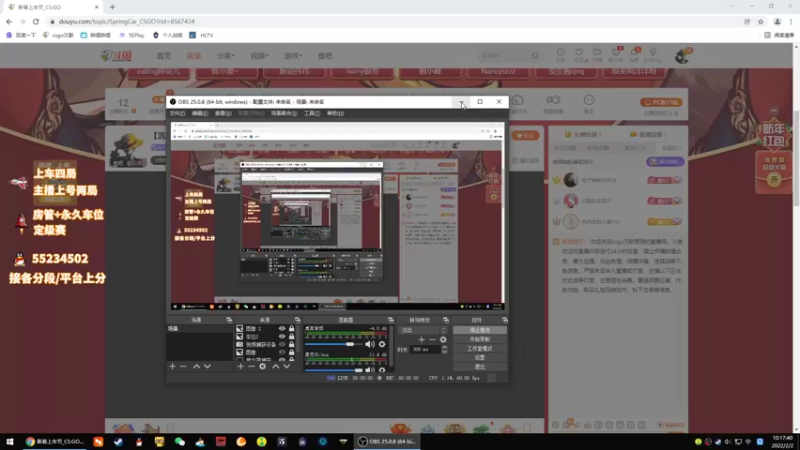Viewport: 800px width, 450px height.
Task: Toggle lock on 车位2 source
Action: pyautogui.click(x=291, y=337)
